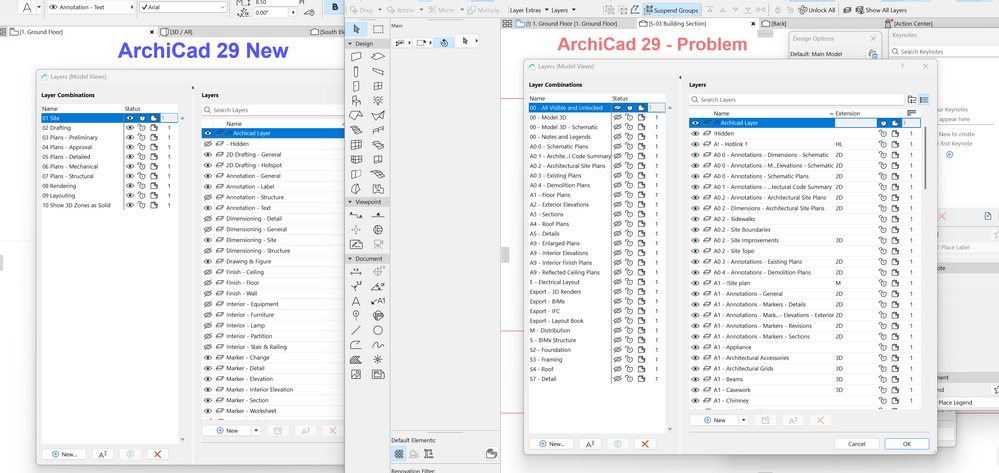Select the Drawing tool
The width and height of the screenshot is (999, 473).
point(378,375)
